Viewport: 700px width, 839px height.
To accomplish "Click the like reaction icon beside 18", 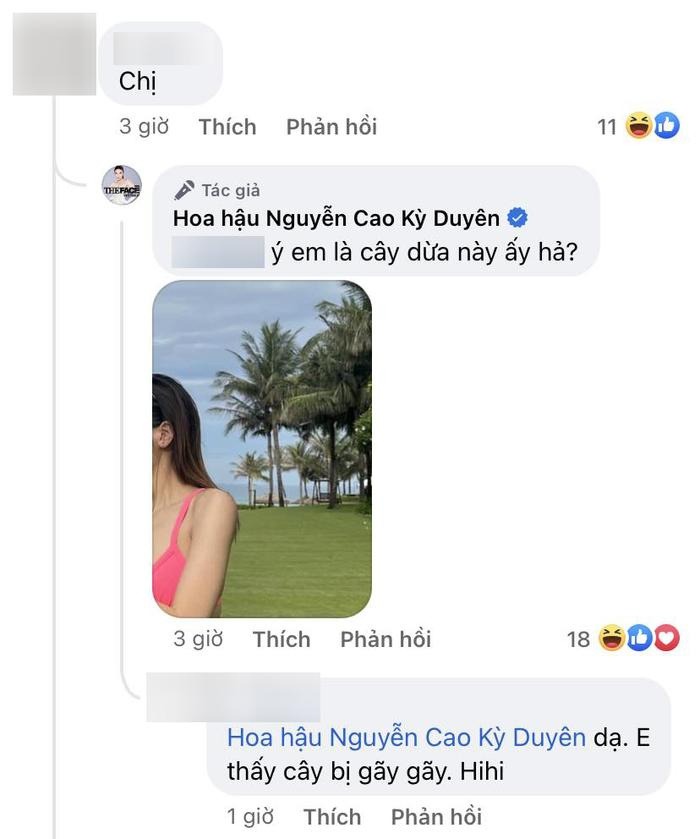I will [x=639, y=638].
